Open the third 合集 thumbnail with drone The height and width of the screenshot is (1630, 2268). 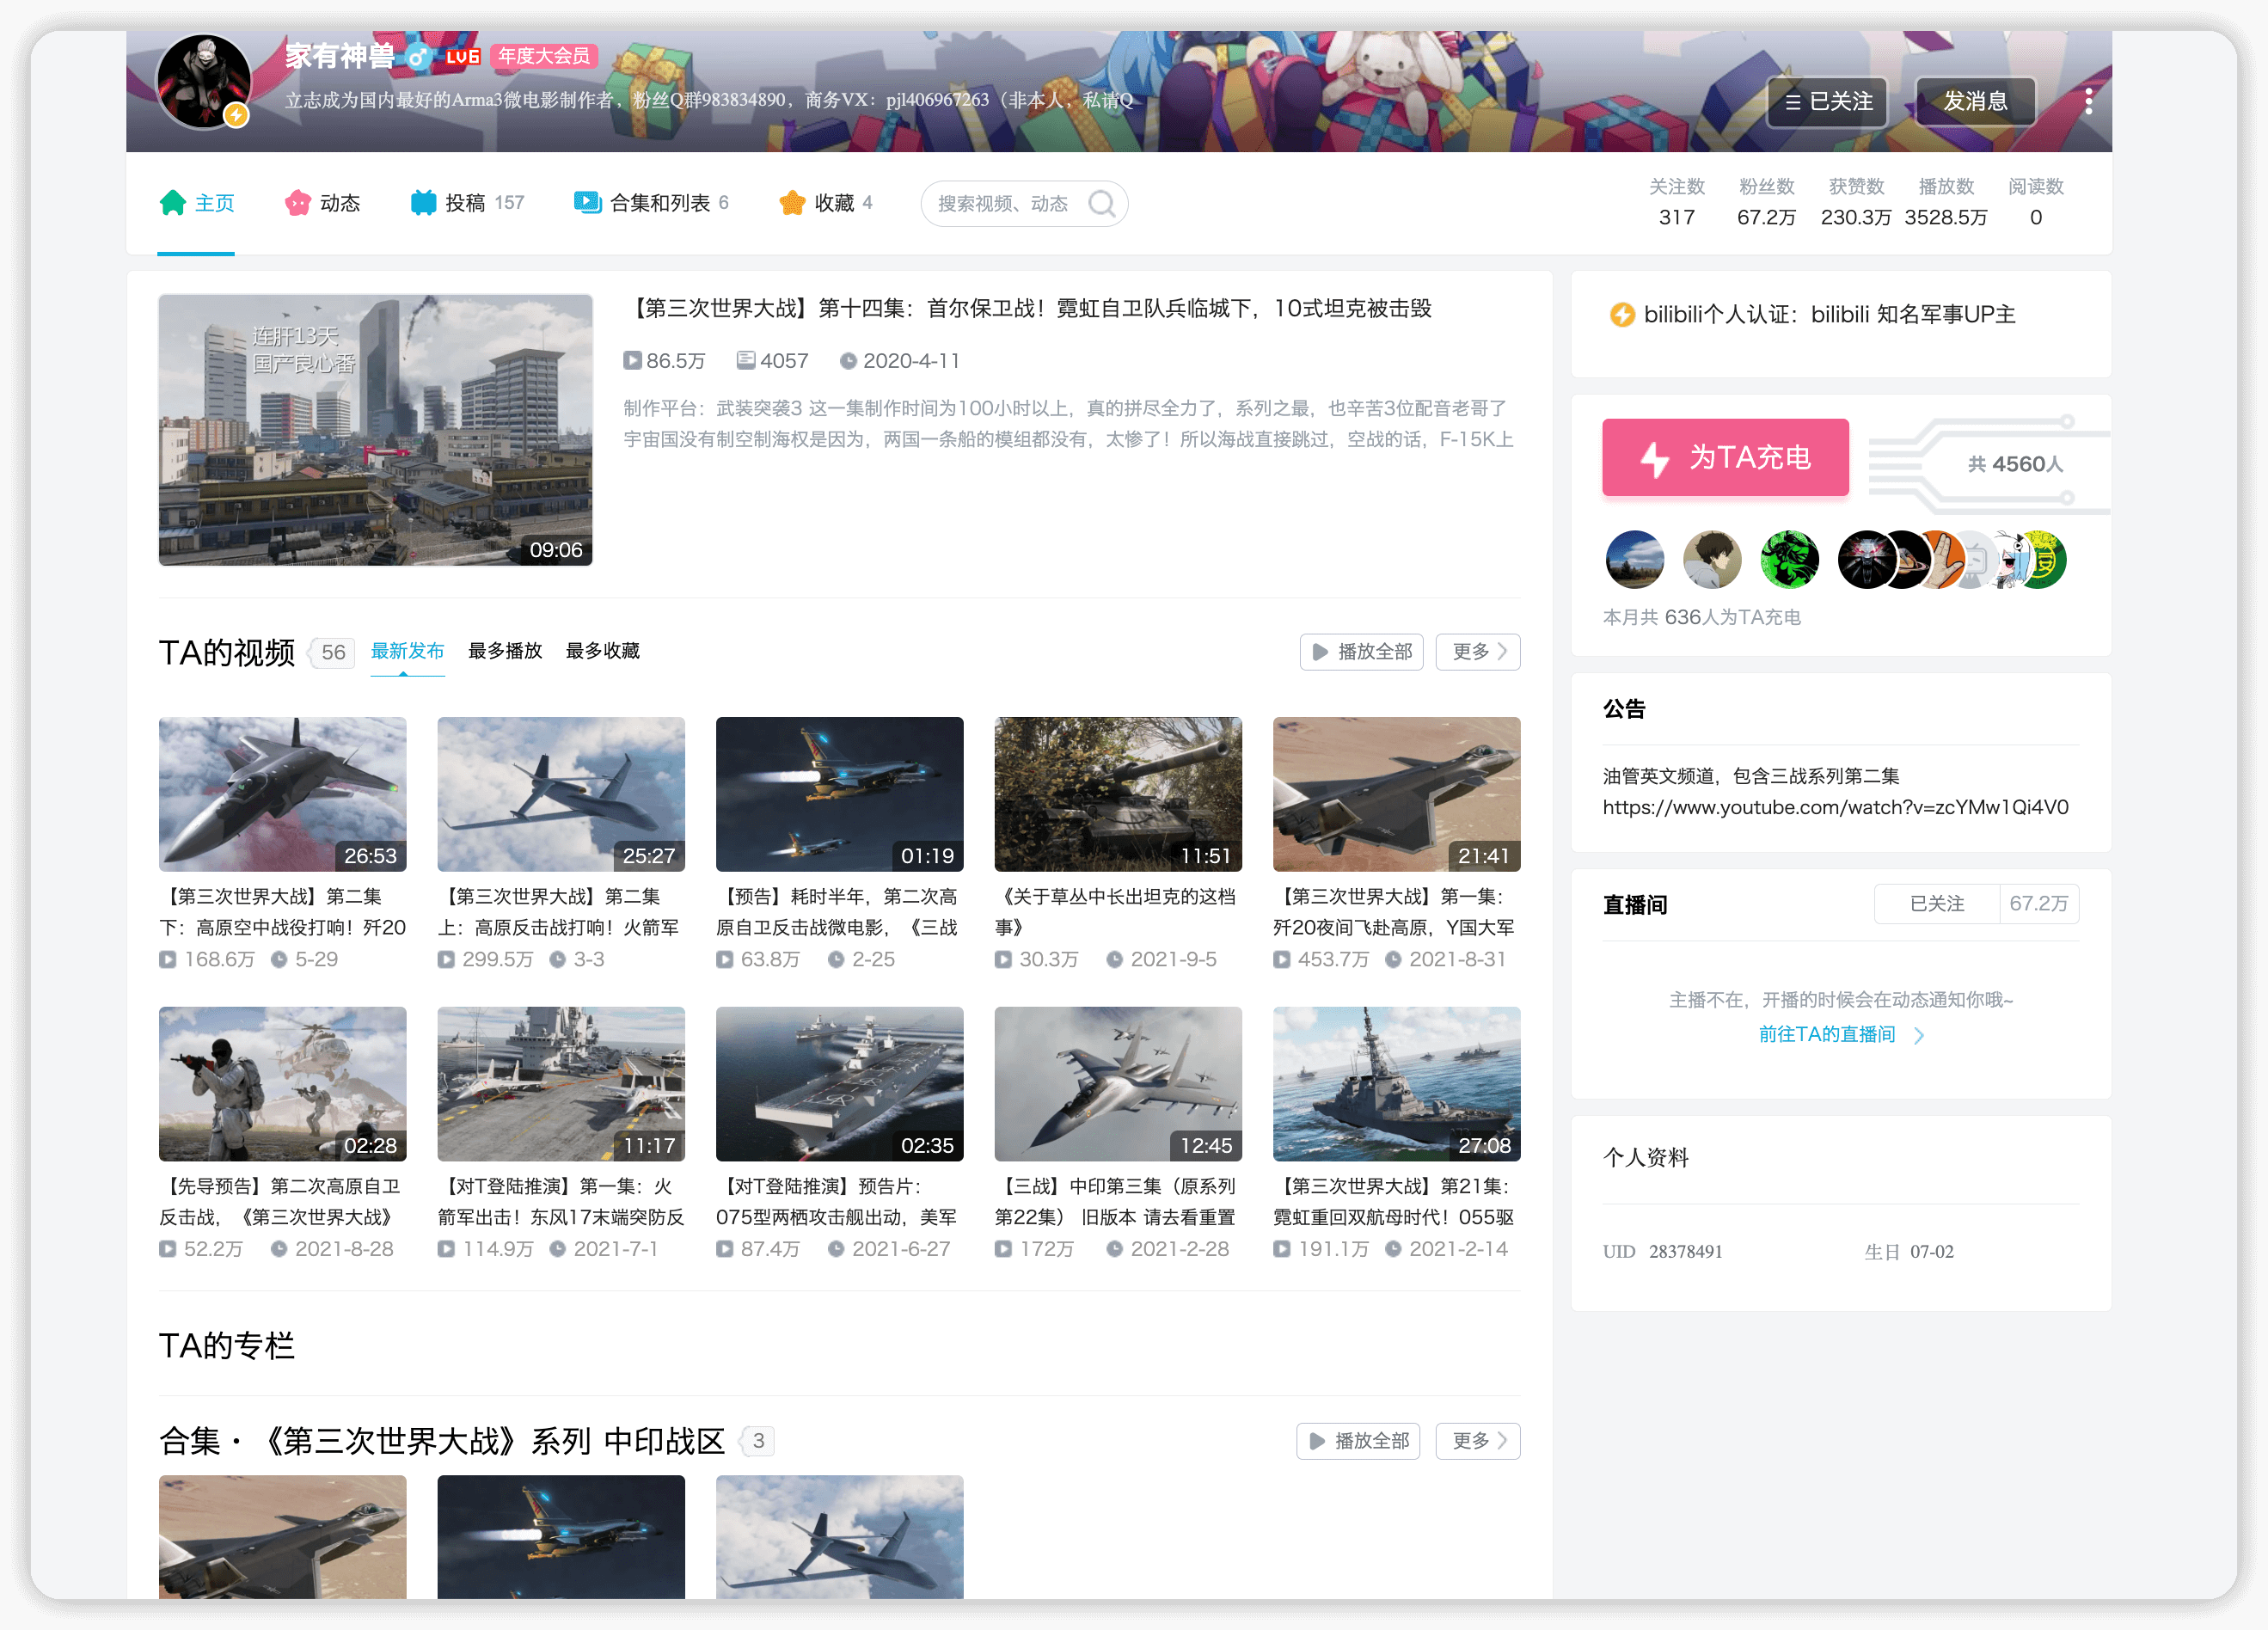click(840, 1537)
